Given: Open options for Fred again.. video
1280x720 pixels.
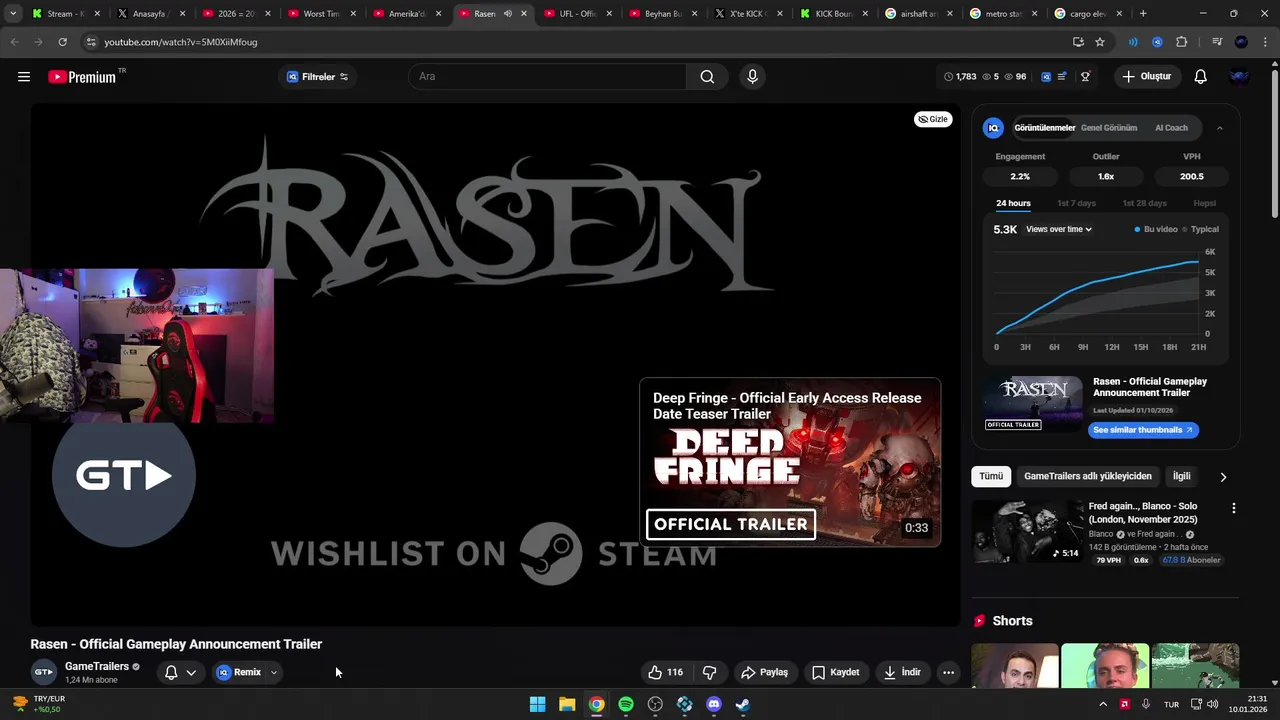Looking at the screenshot, I should [1233, 508].
